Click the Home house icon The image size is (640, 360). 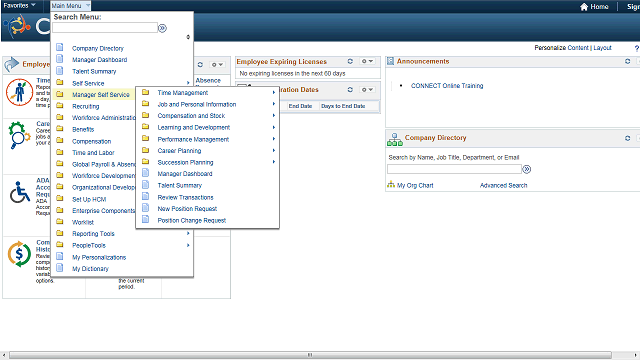point(584,7)
